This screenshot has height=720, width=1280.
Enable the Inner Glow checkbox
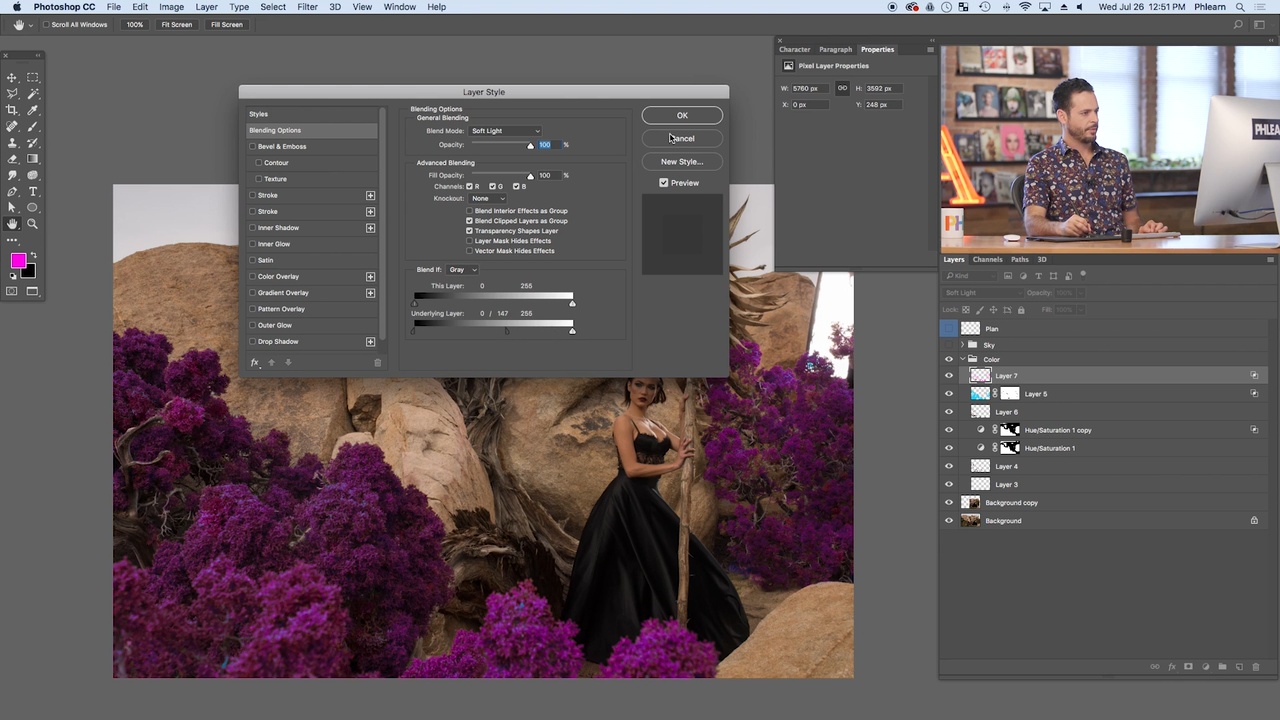pos(252,244)
